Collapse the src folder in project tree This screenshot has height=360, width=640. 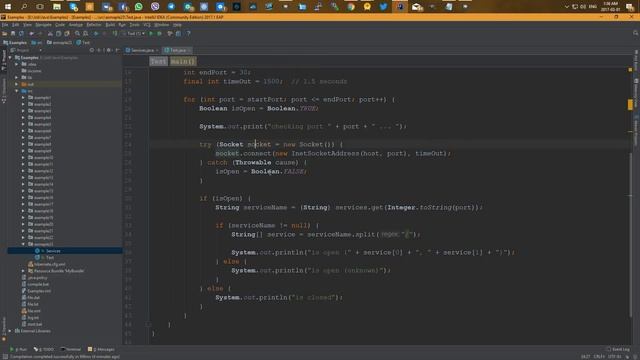coord(17,91)
